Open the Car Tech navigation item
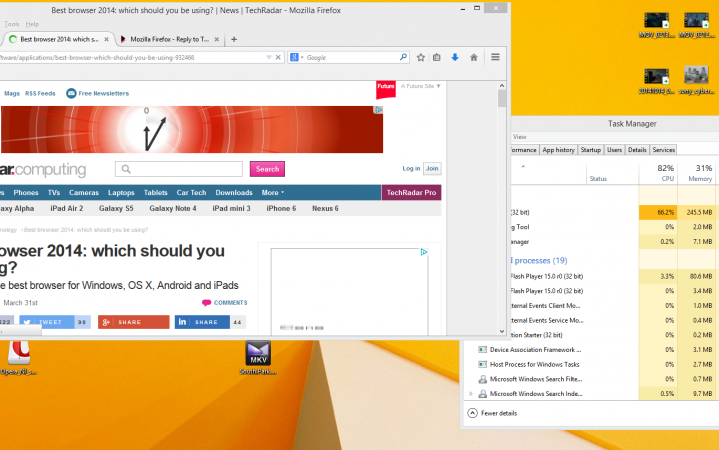The image size is (719, 450). coord(191,193)
